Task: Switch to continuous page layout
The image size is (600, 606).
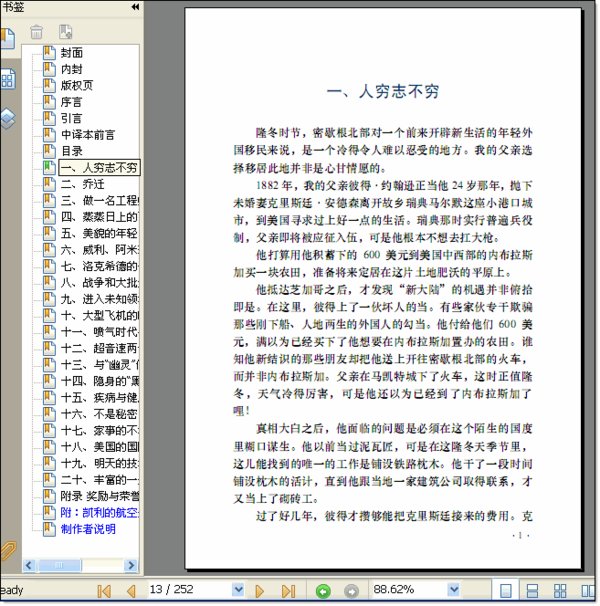Action: [533, 591]
